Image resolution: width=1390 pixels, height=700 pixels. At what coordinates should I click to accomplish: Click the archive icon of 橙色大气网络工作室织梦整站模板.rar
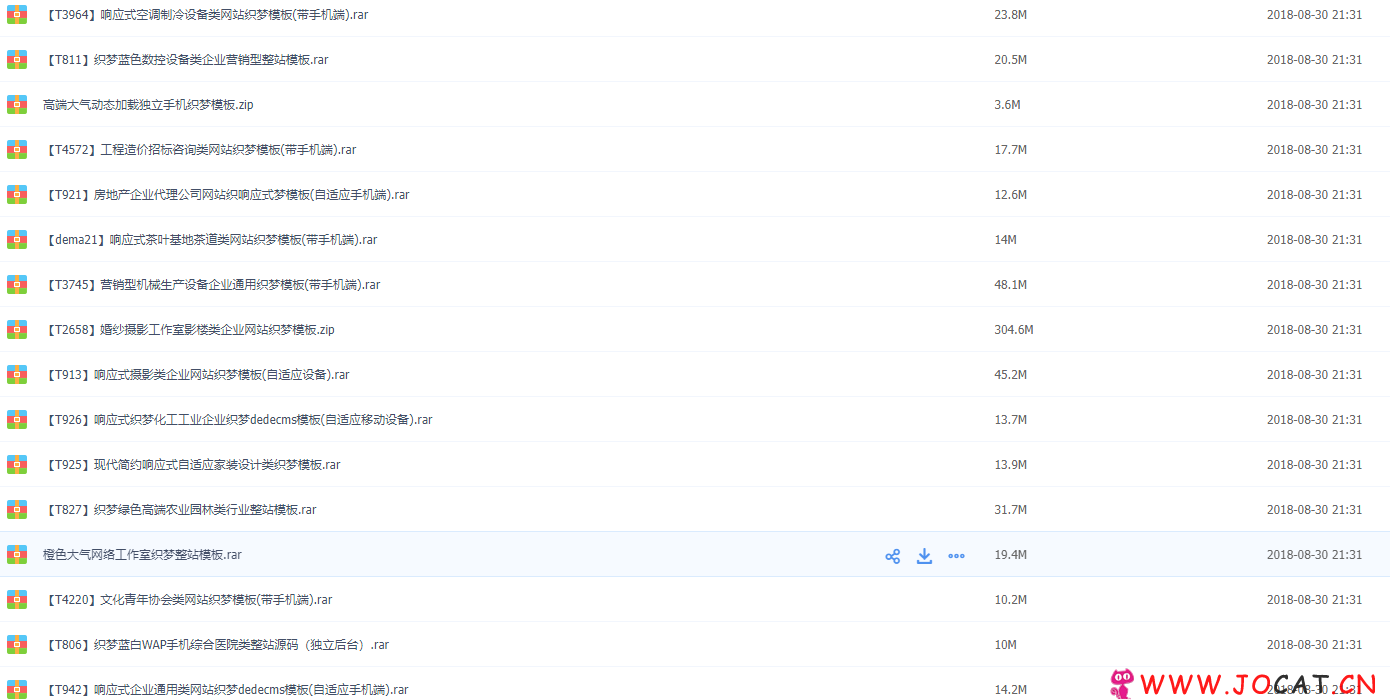pos(17,555)
